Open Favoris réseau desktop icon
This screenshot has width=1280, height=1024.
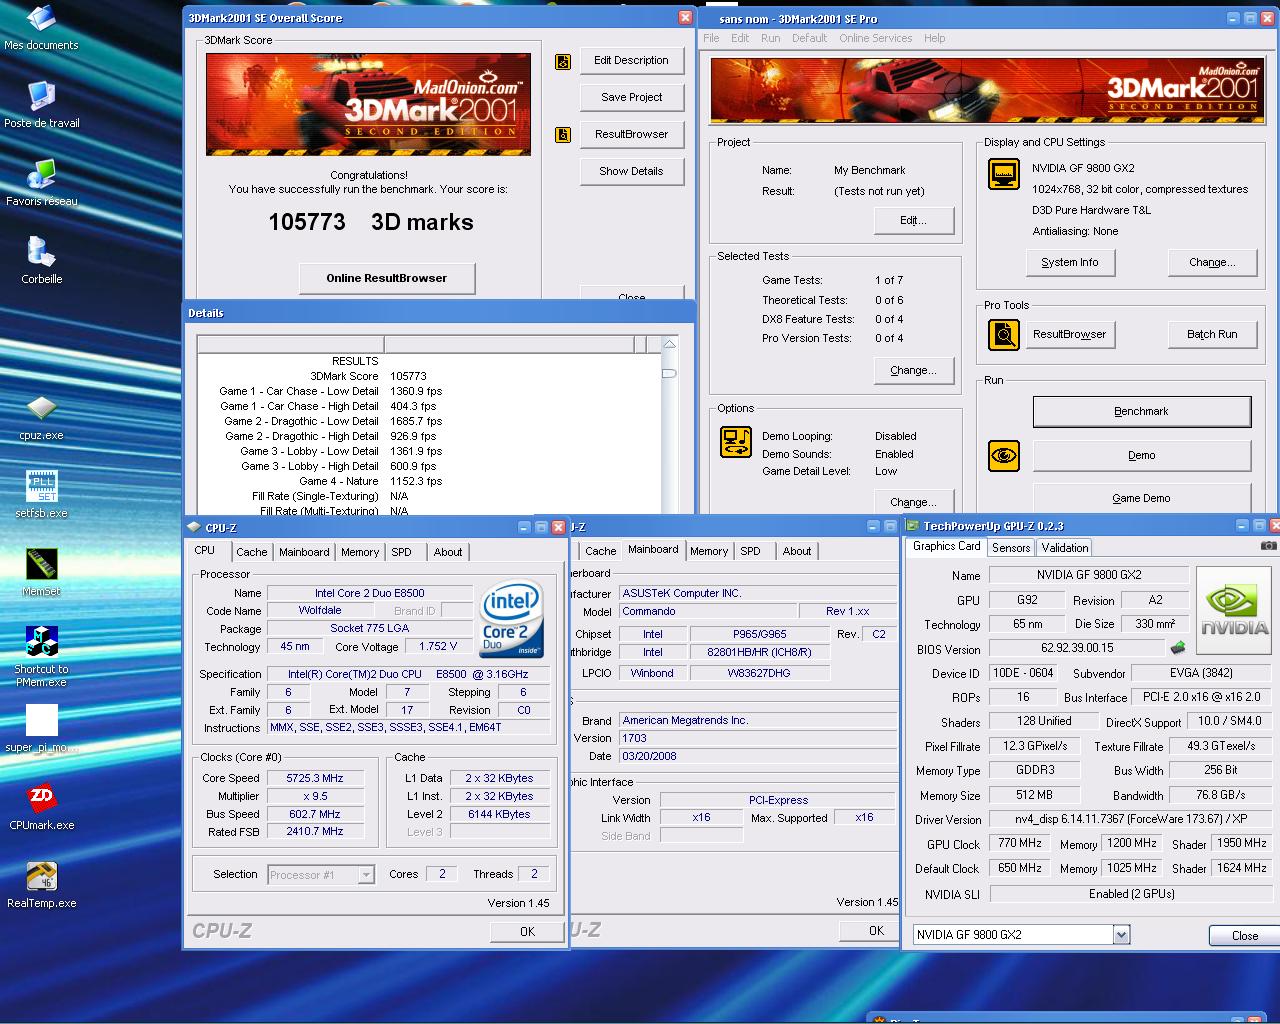click(41, 182)
